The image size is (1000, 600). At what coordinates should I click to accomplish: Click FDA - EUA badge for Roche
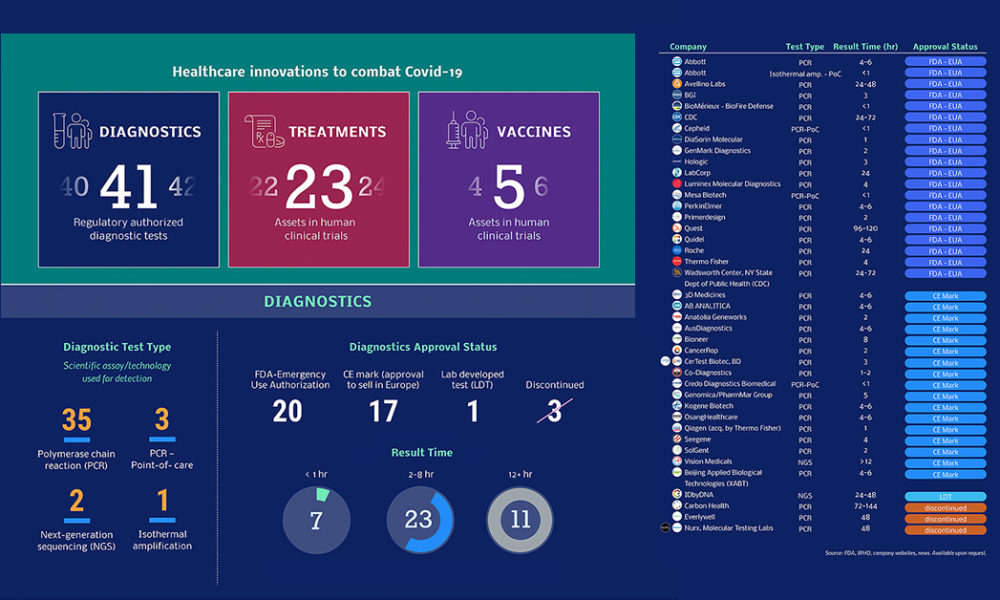(945, 251)
